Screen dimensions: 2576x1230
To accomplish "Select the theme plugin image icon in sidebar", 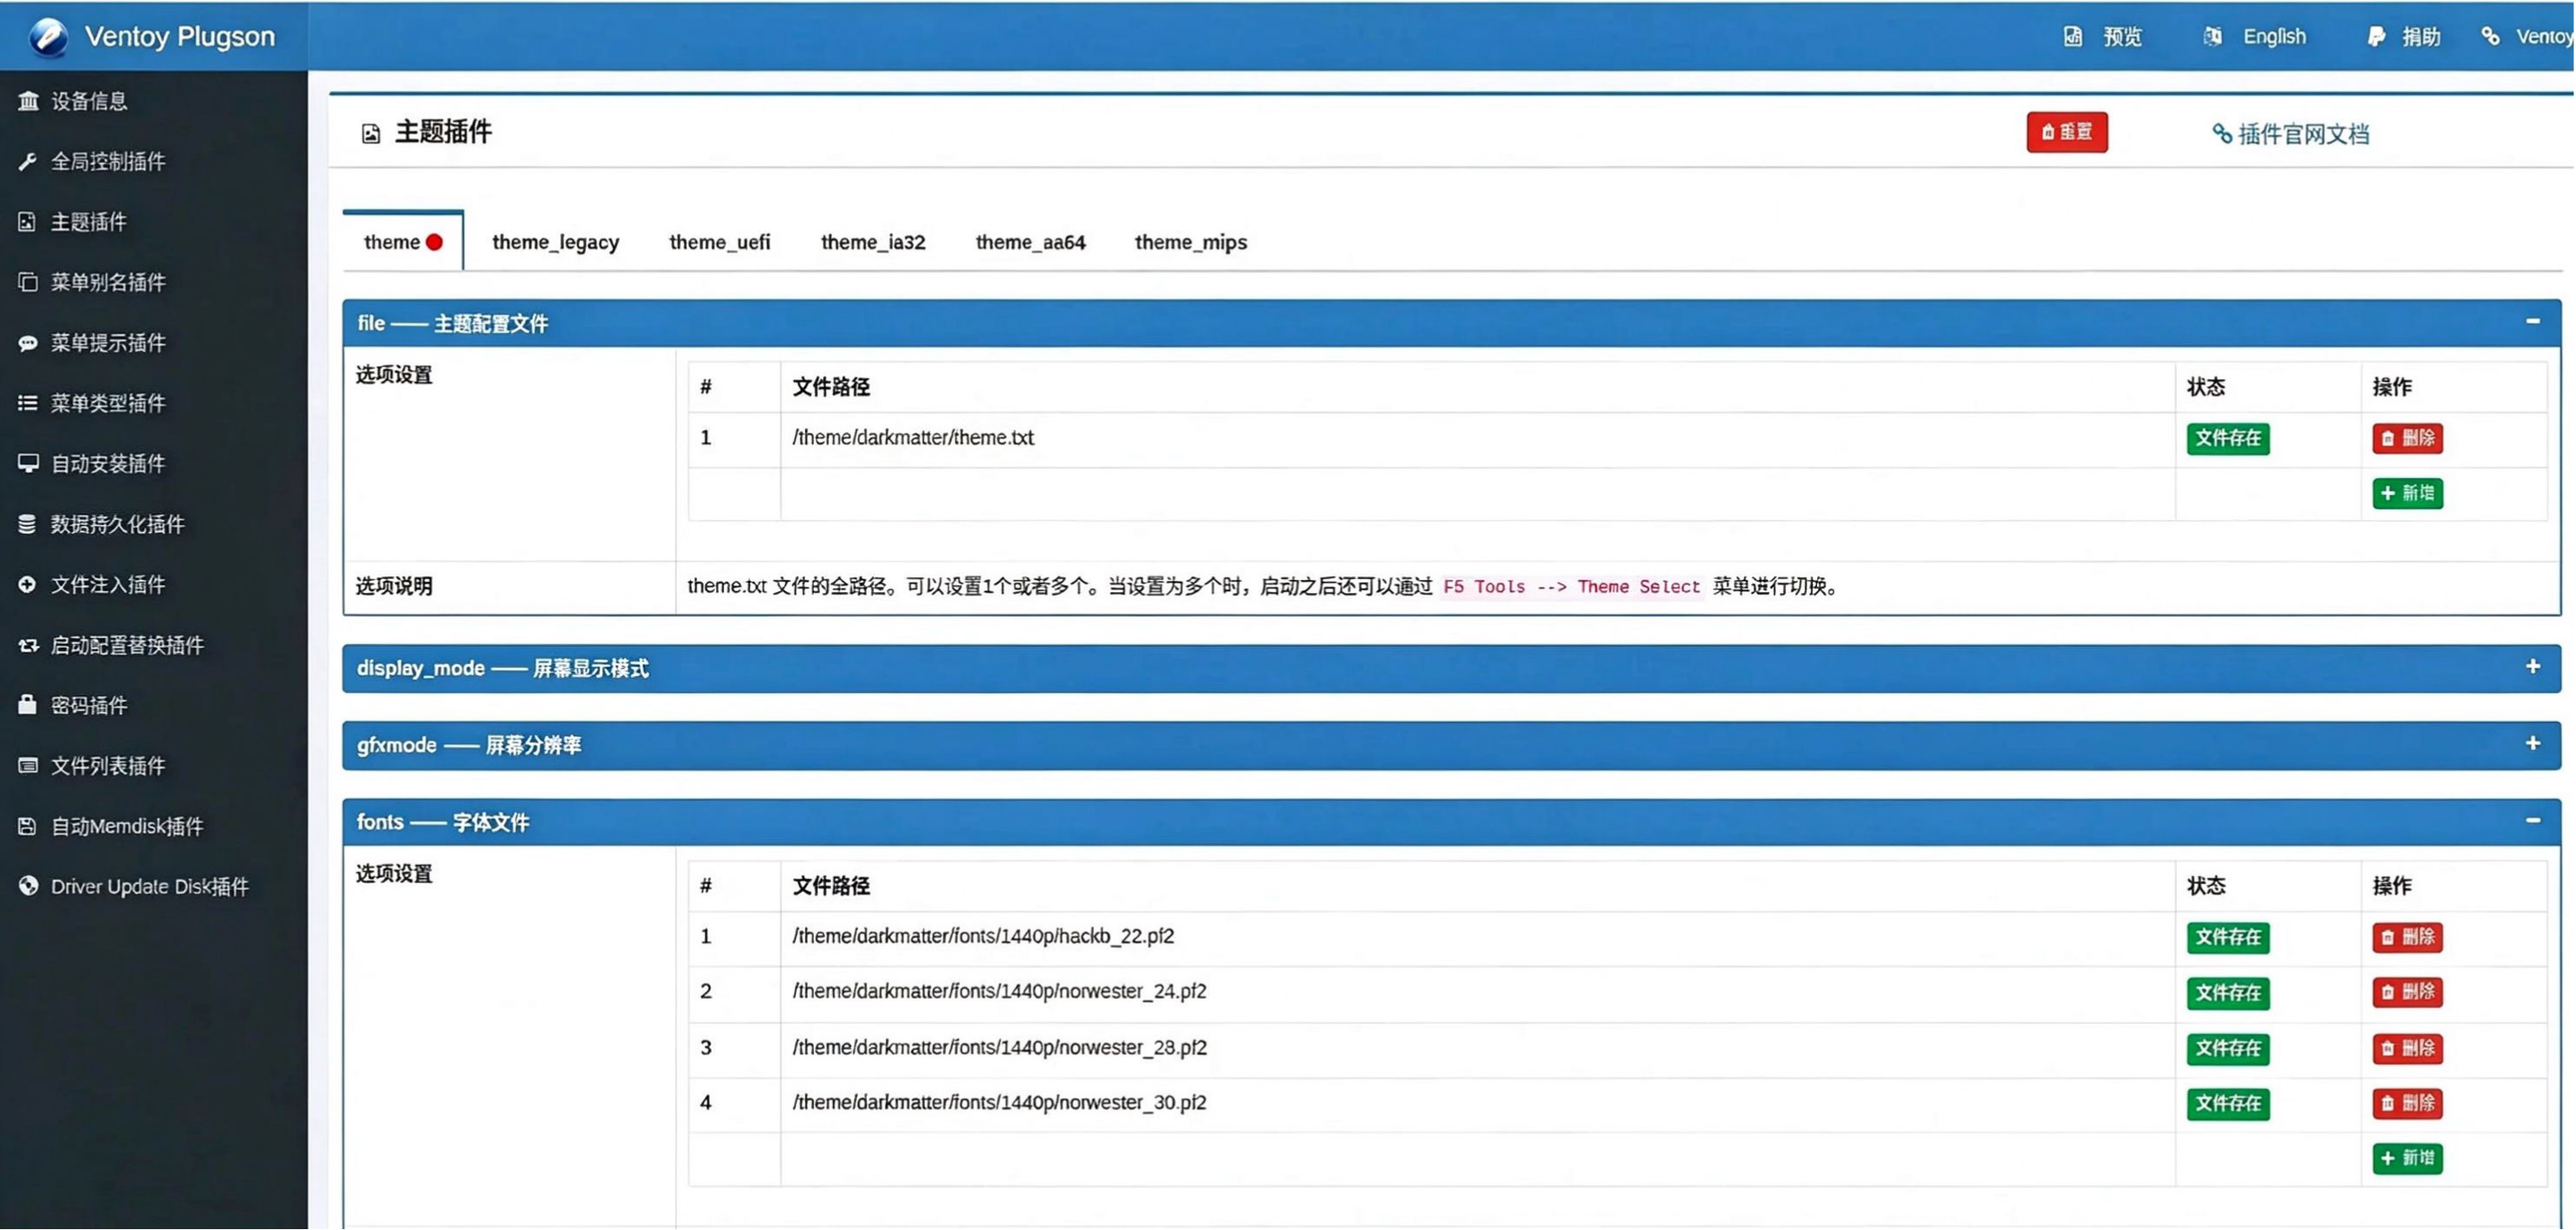I will tap(28, 222).
